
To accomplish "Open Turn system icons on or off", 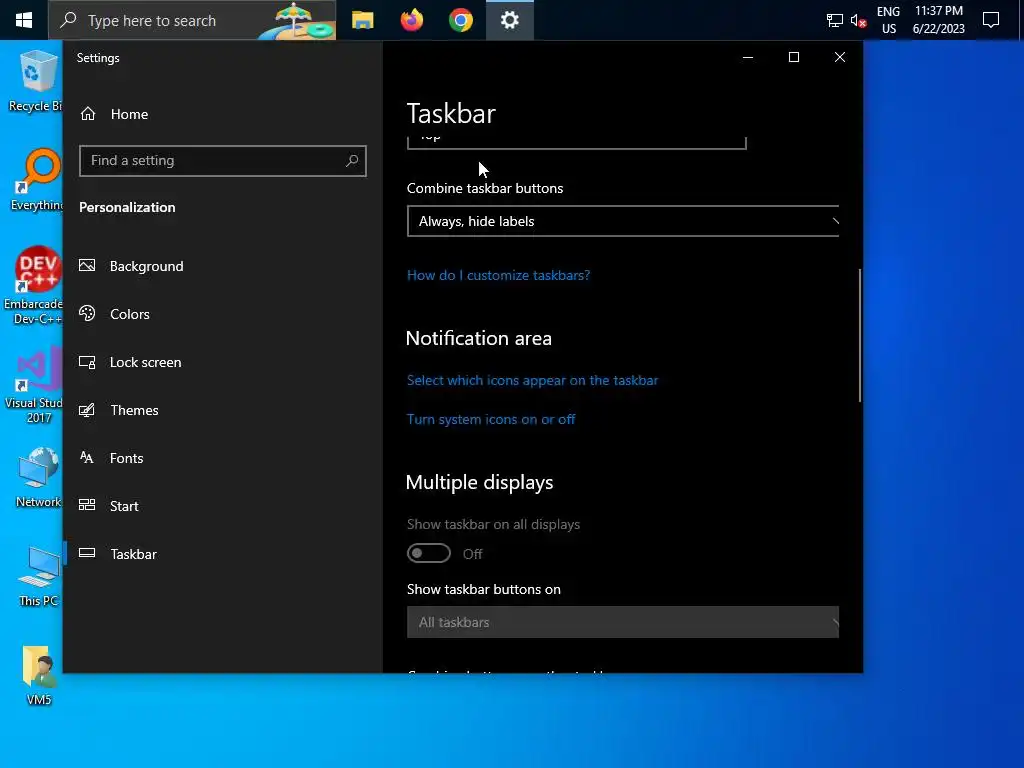I will pos(491,419).
